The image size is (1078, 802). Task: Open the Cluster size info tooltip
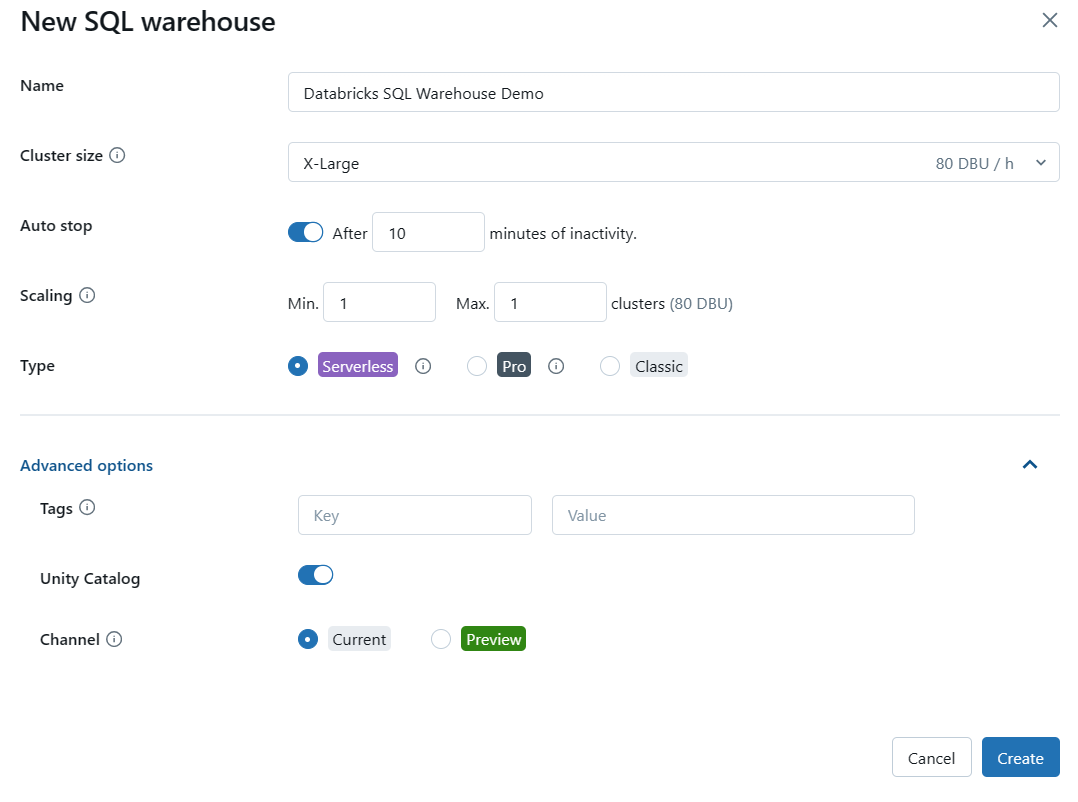[118, 155]
